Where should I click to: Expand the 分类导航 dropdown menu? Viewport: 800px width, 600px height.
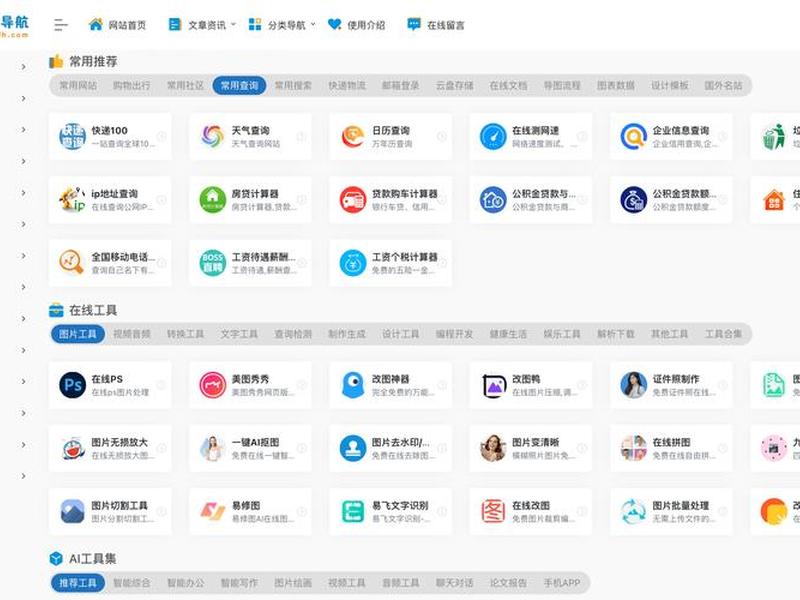(282, 24)
